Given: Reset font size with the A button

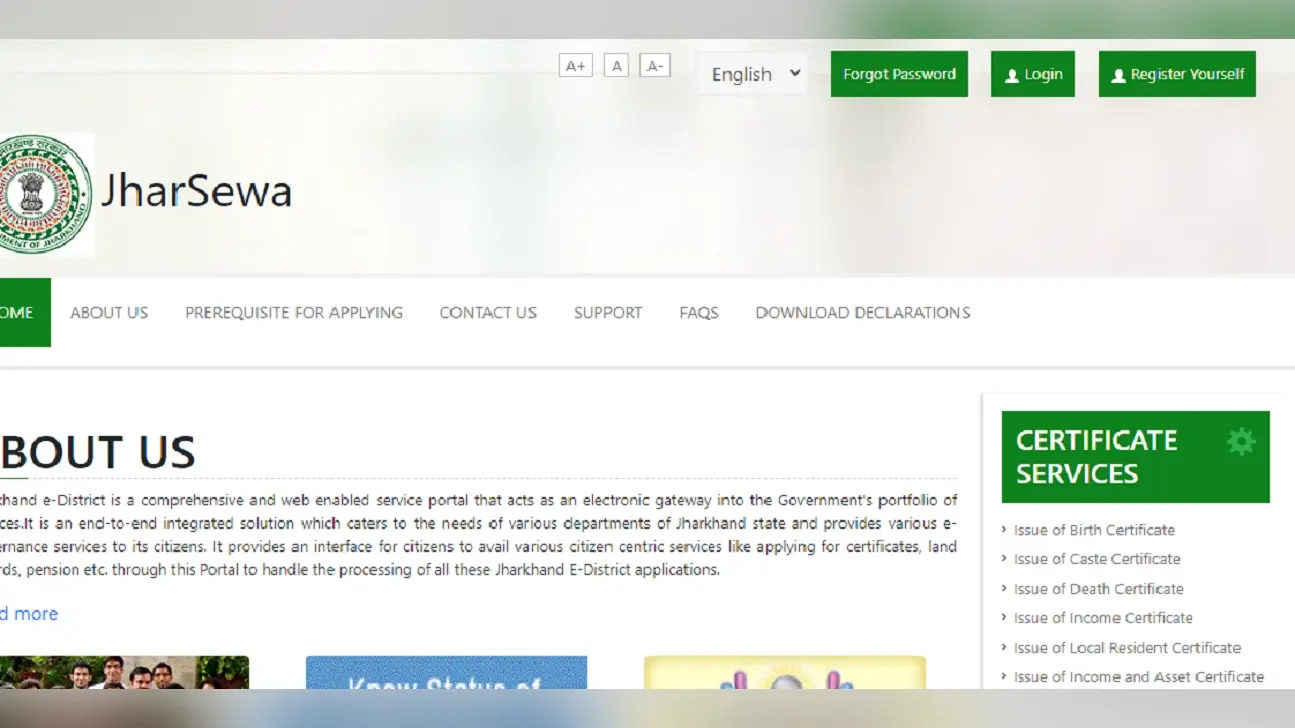Looking at the screenshot, I should click(616, 66).
